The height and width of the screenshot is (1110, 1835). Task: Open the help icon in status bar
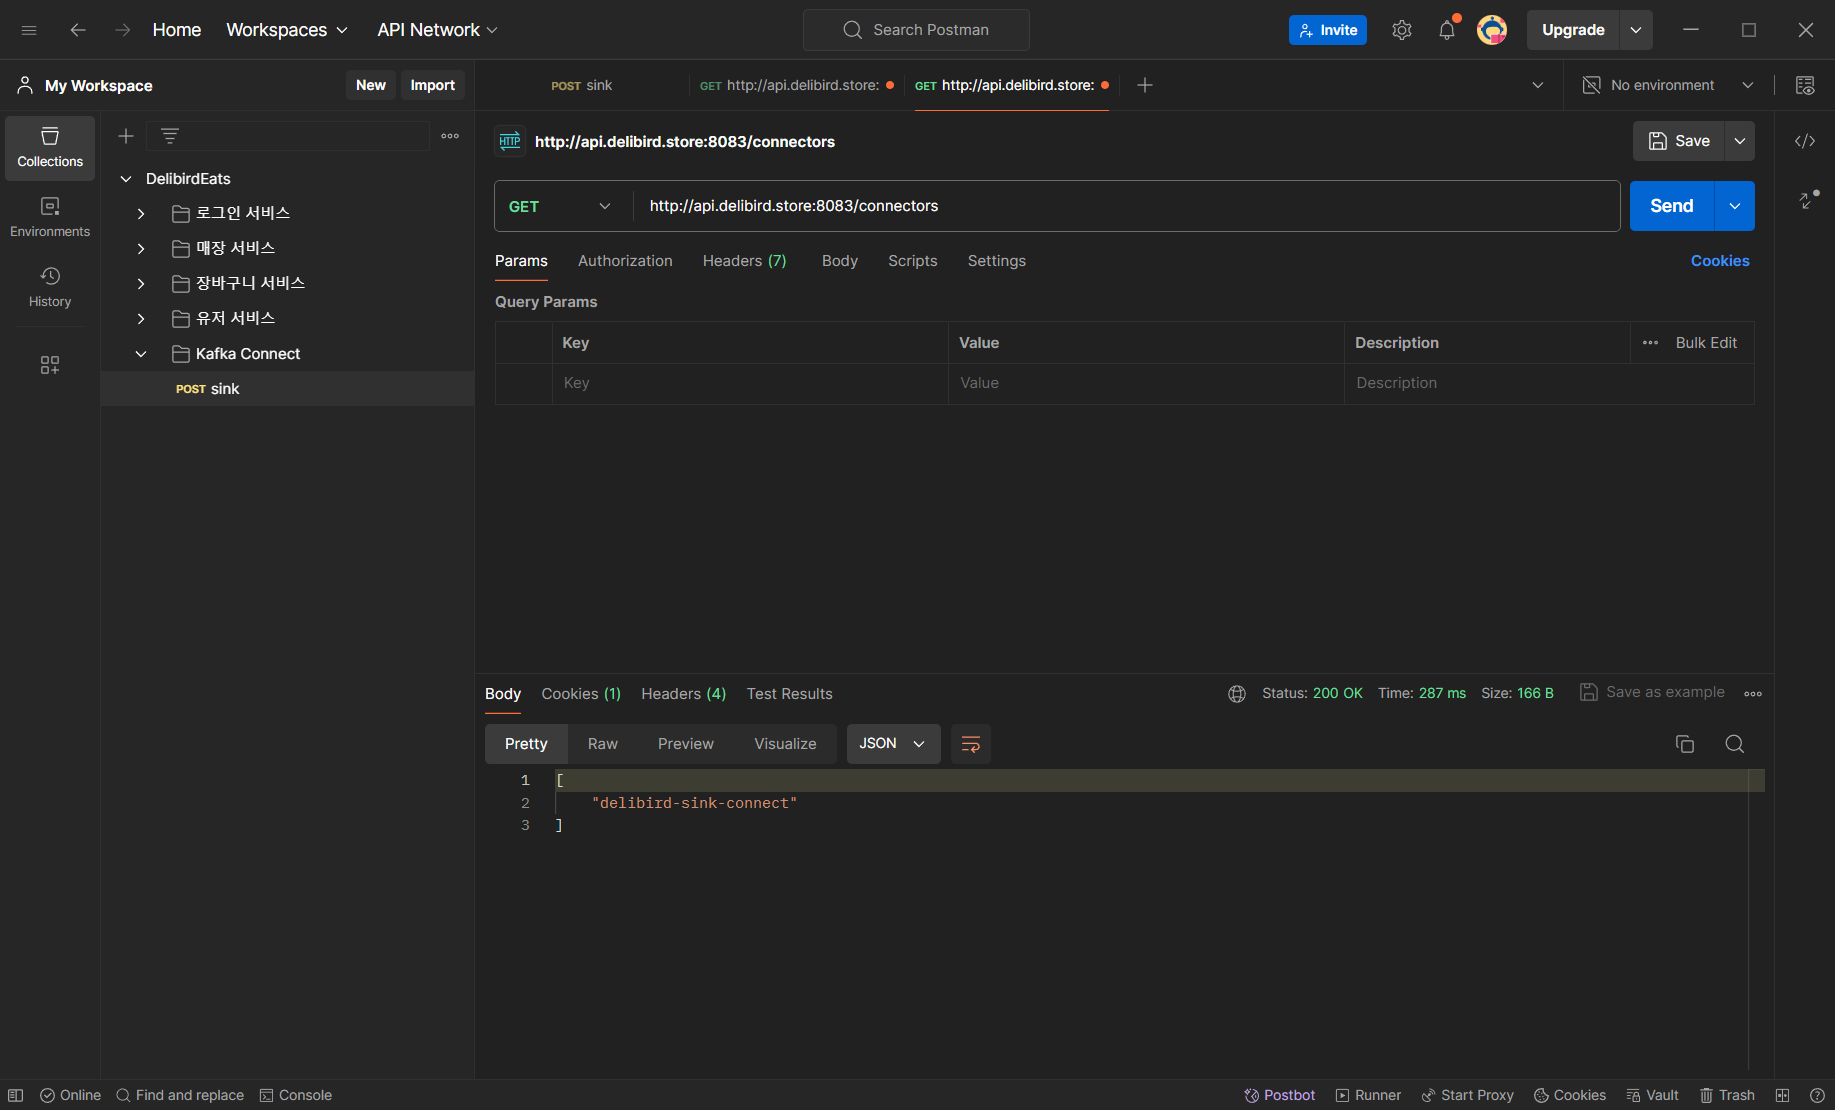[x=1817, y=1095]
